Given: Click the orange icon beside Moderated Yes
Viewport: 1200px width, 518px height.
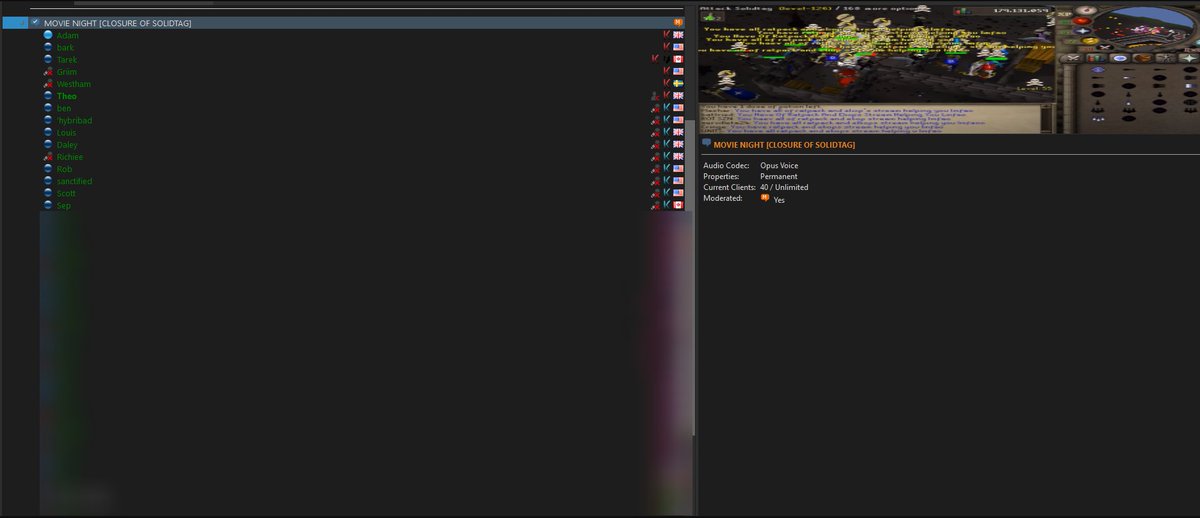Looking at the screenshot, I should (x=765, y=198).
